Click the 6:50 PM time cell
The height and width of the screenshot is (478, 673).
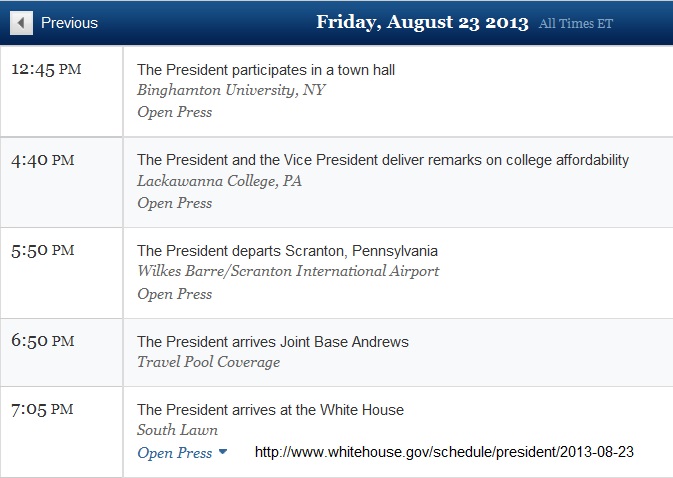[43, 342]
